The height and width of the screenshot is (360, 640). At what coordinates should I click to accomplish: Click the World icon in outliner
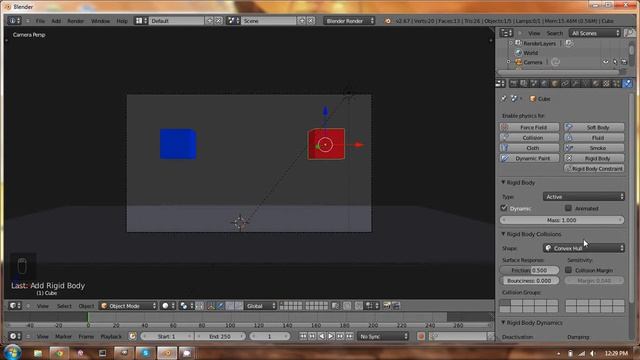click(518, 53)
